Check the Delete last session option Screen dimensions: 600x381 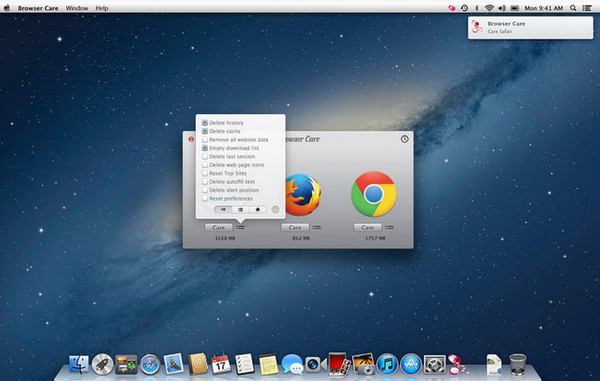(205, 156)
